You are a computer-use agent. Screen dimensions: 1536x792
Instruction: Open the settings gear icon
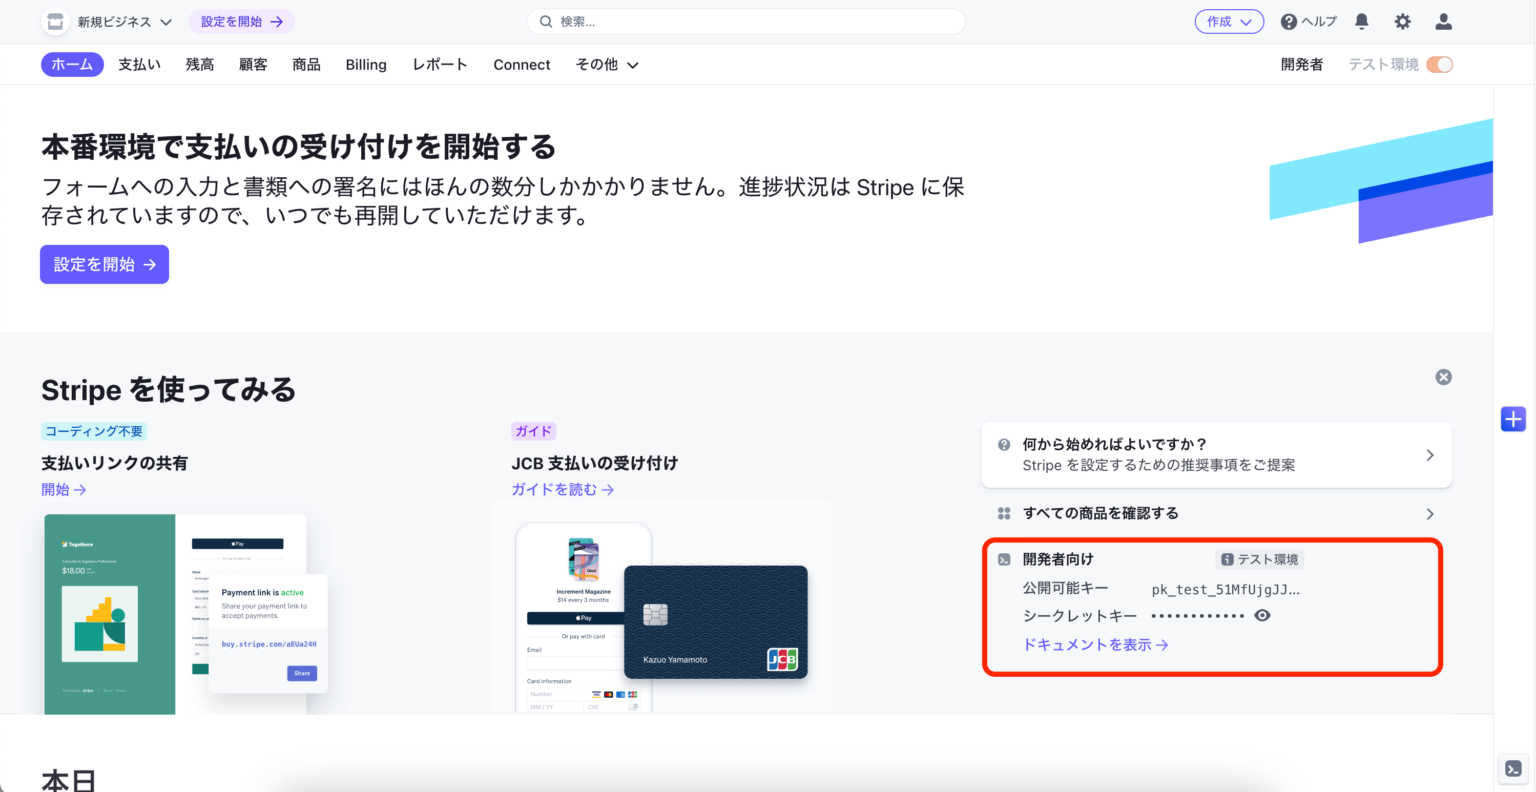1402,21
